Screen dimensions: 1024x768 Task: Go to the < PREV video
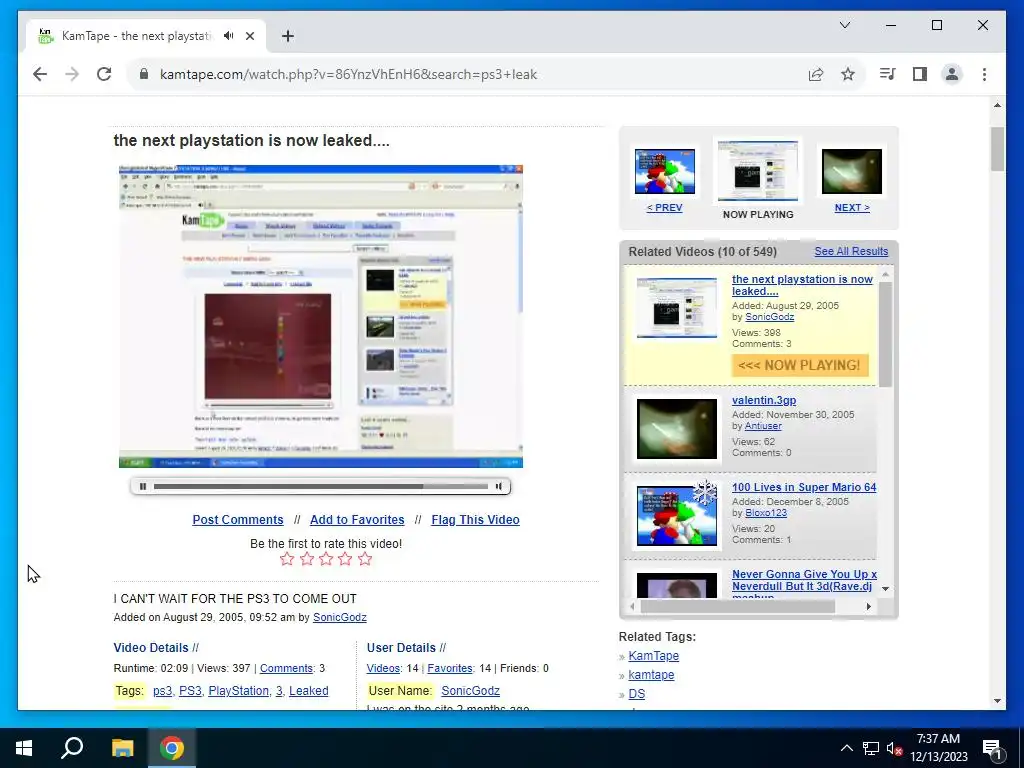pos(664,208)
